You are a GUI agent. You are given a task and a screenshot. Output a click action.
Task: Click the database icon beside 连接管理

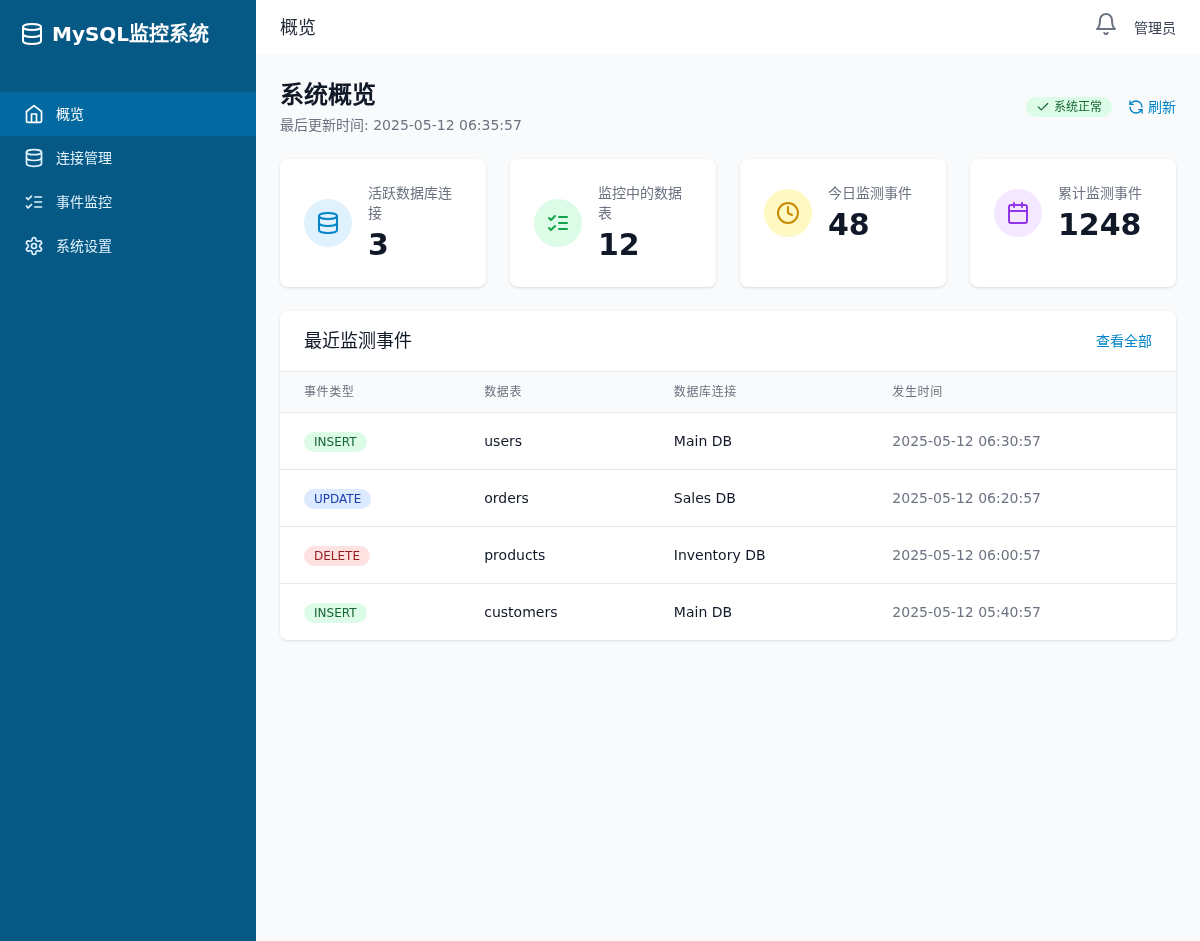pos(34,158)
